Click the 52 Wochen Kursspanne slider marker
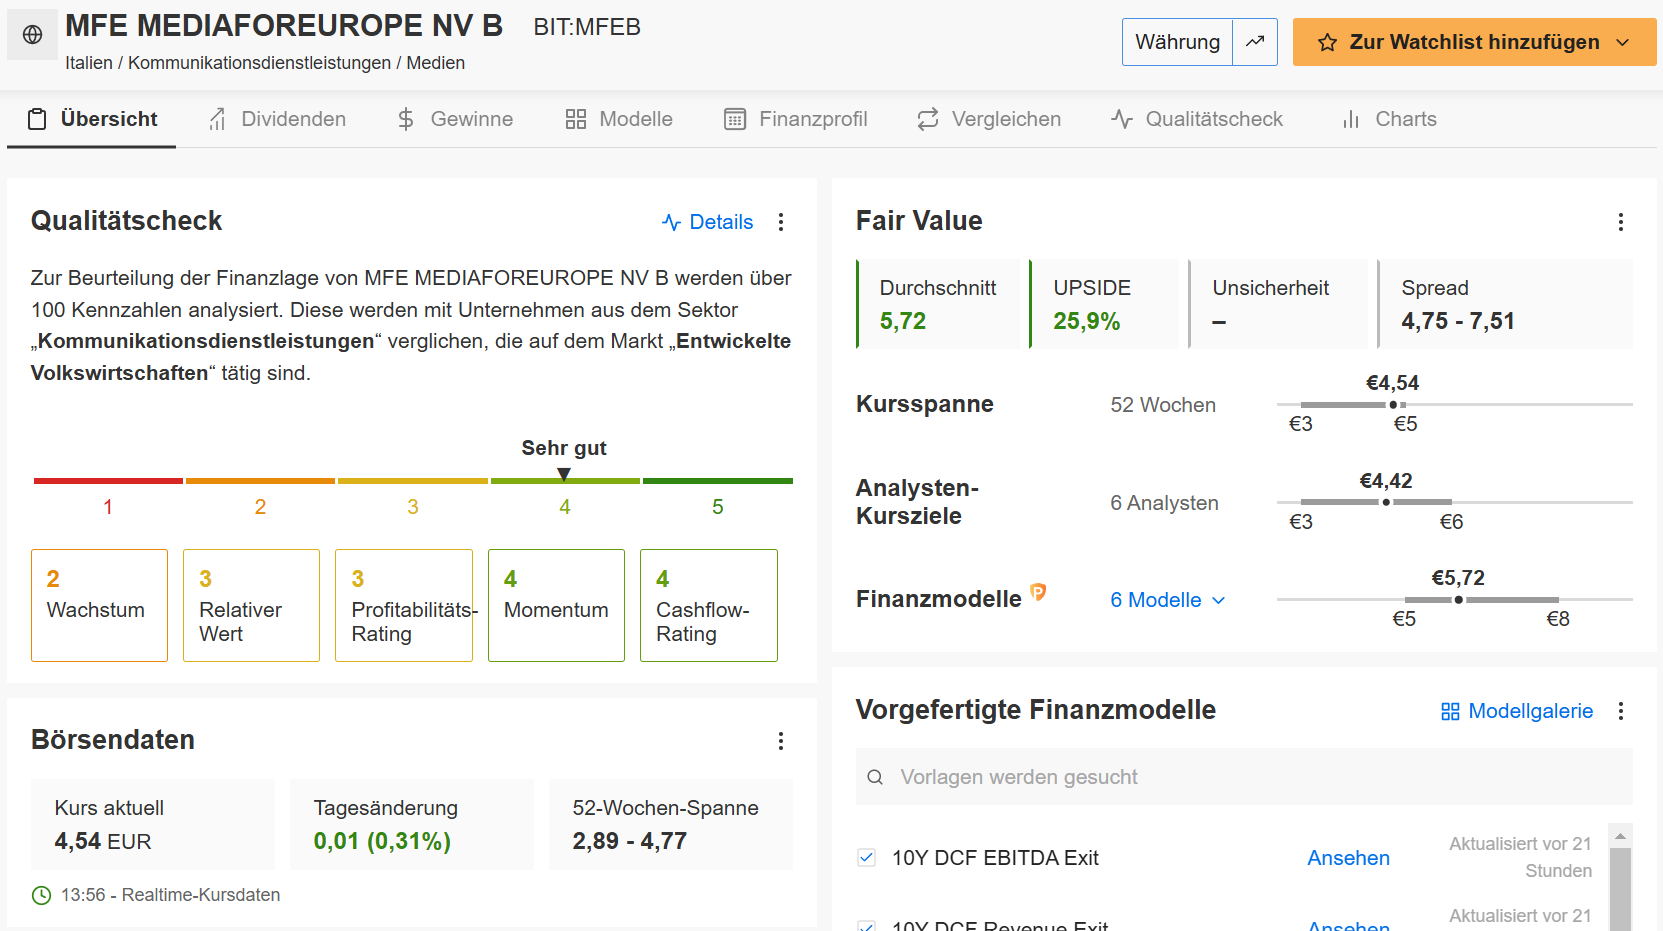Image resolution: width=1663 pixels, height=931 pixels. pyautogui.click(x=1393, y=405)
